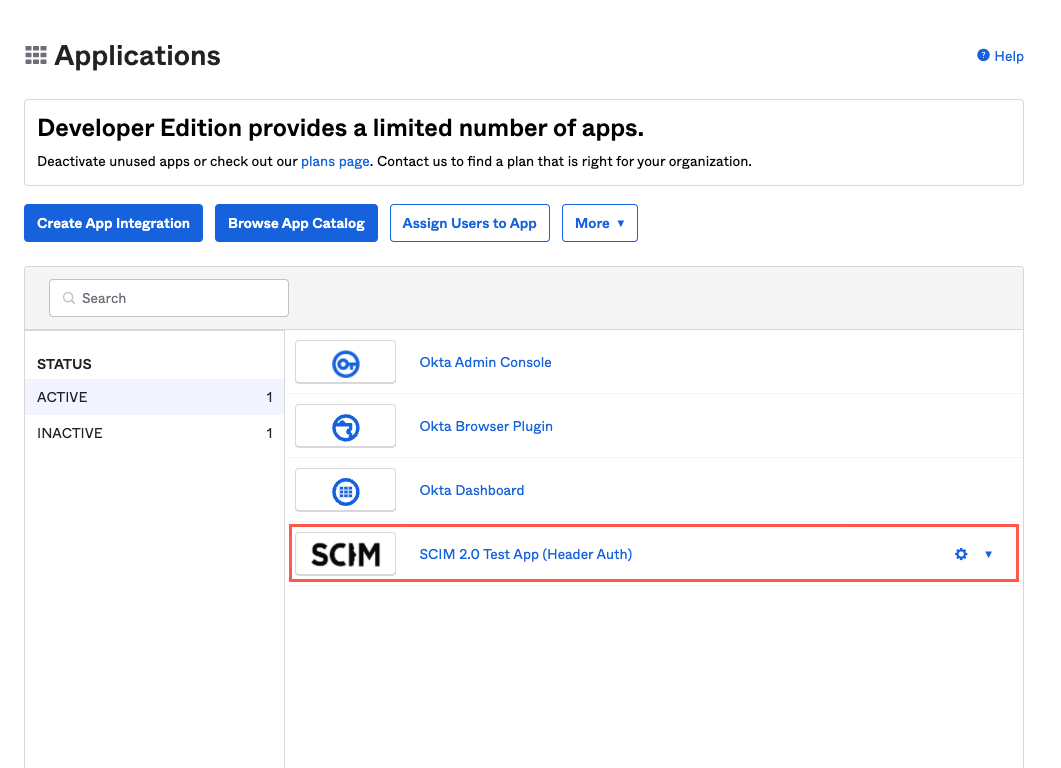Open the More actions dropdown

point(599,223)
